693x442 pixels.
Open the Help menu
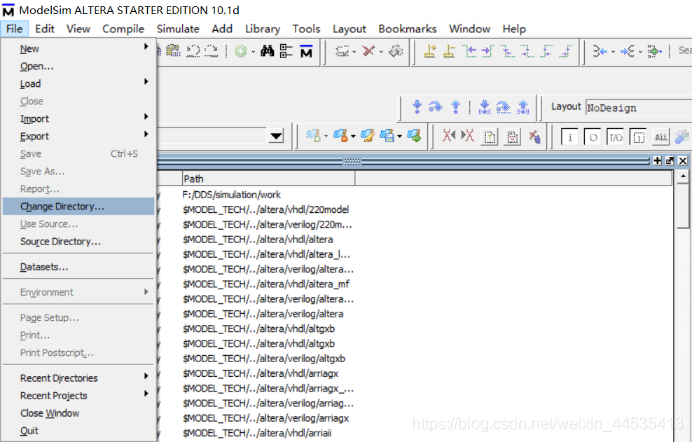coord(514,29)
